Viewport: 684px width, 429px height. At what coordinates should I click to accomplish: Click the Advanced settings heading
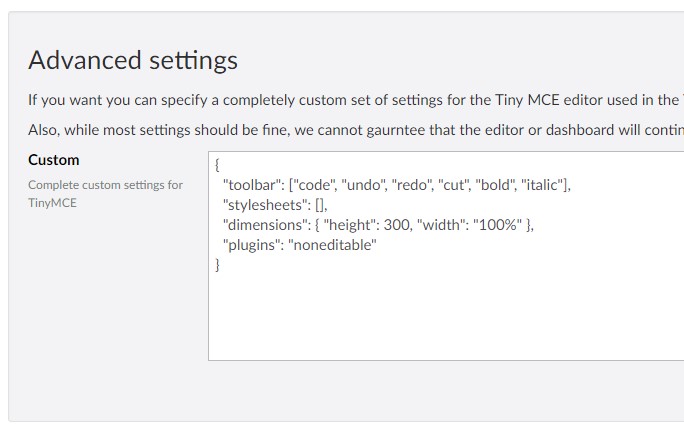(133, 60)
